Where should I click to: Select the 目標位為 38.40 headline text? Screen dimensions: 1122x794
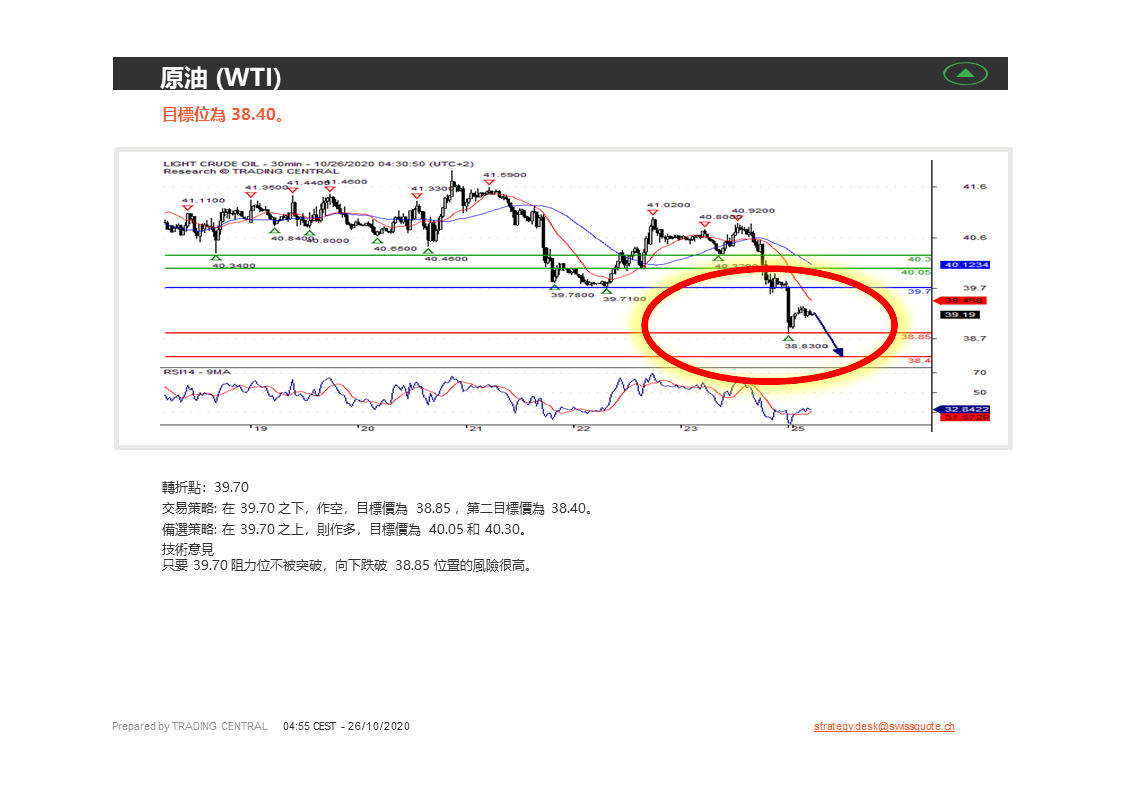tap(223, 114)
